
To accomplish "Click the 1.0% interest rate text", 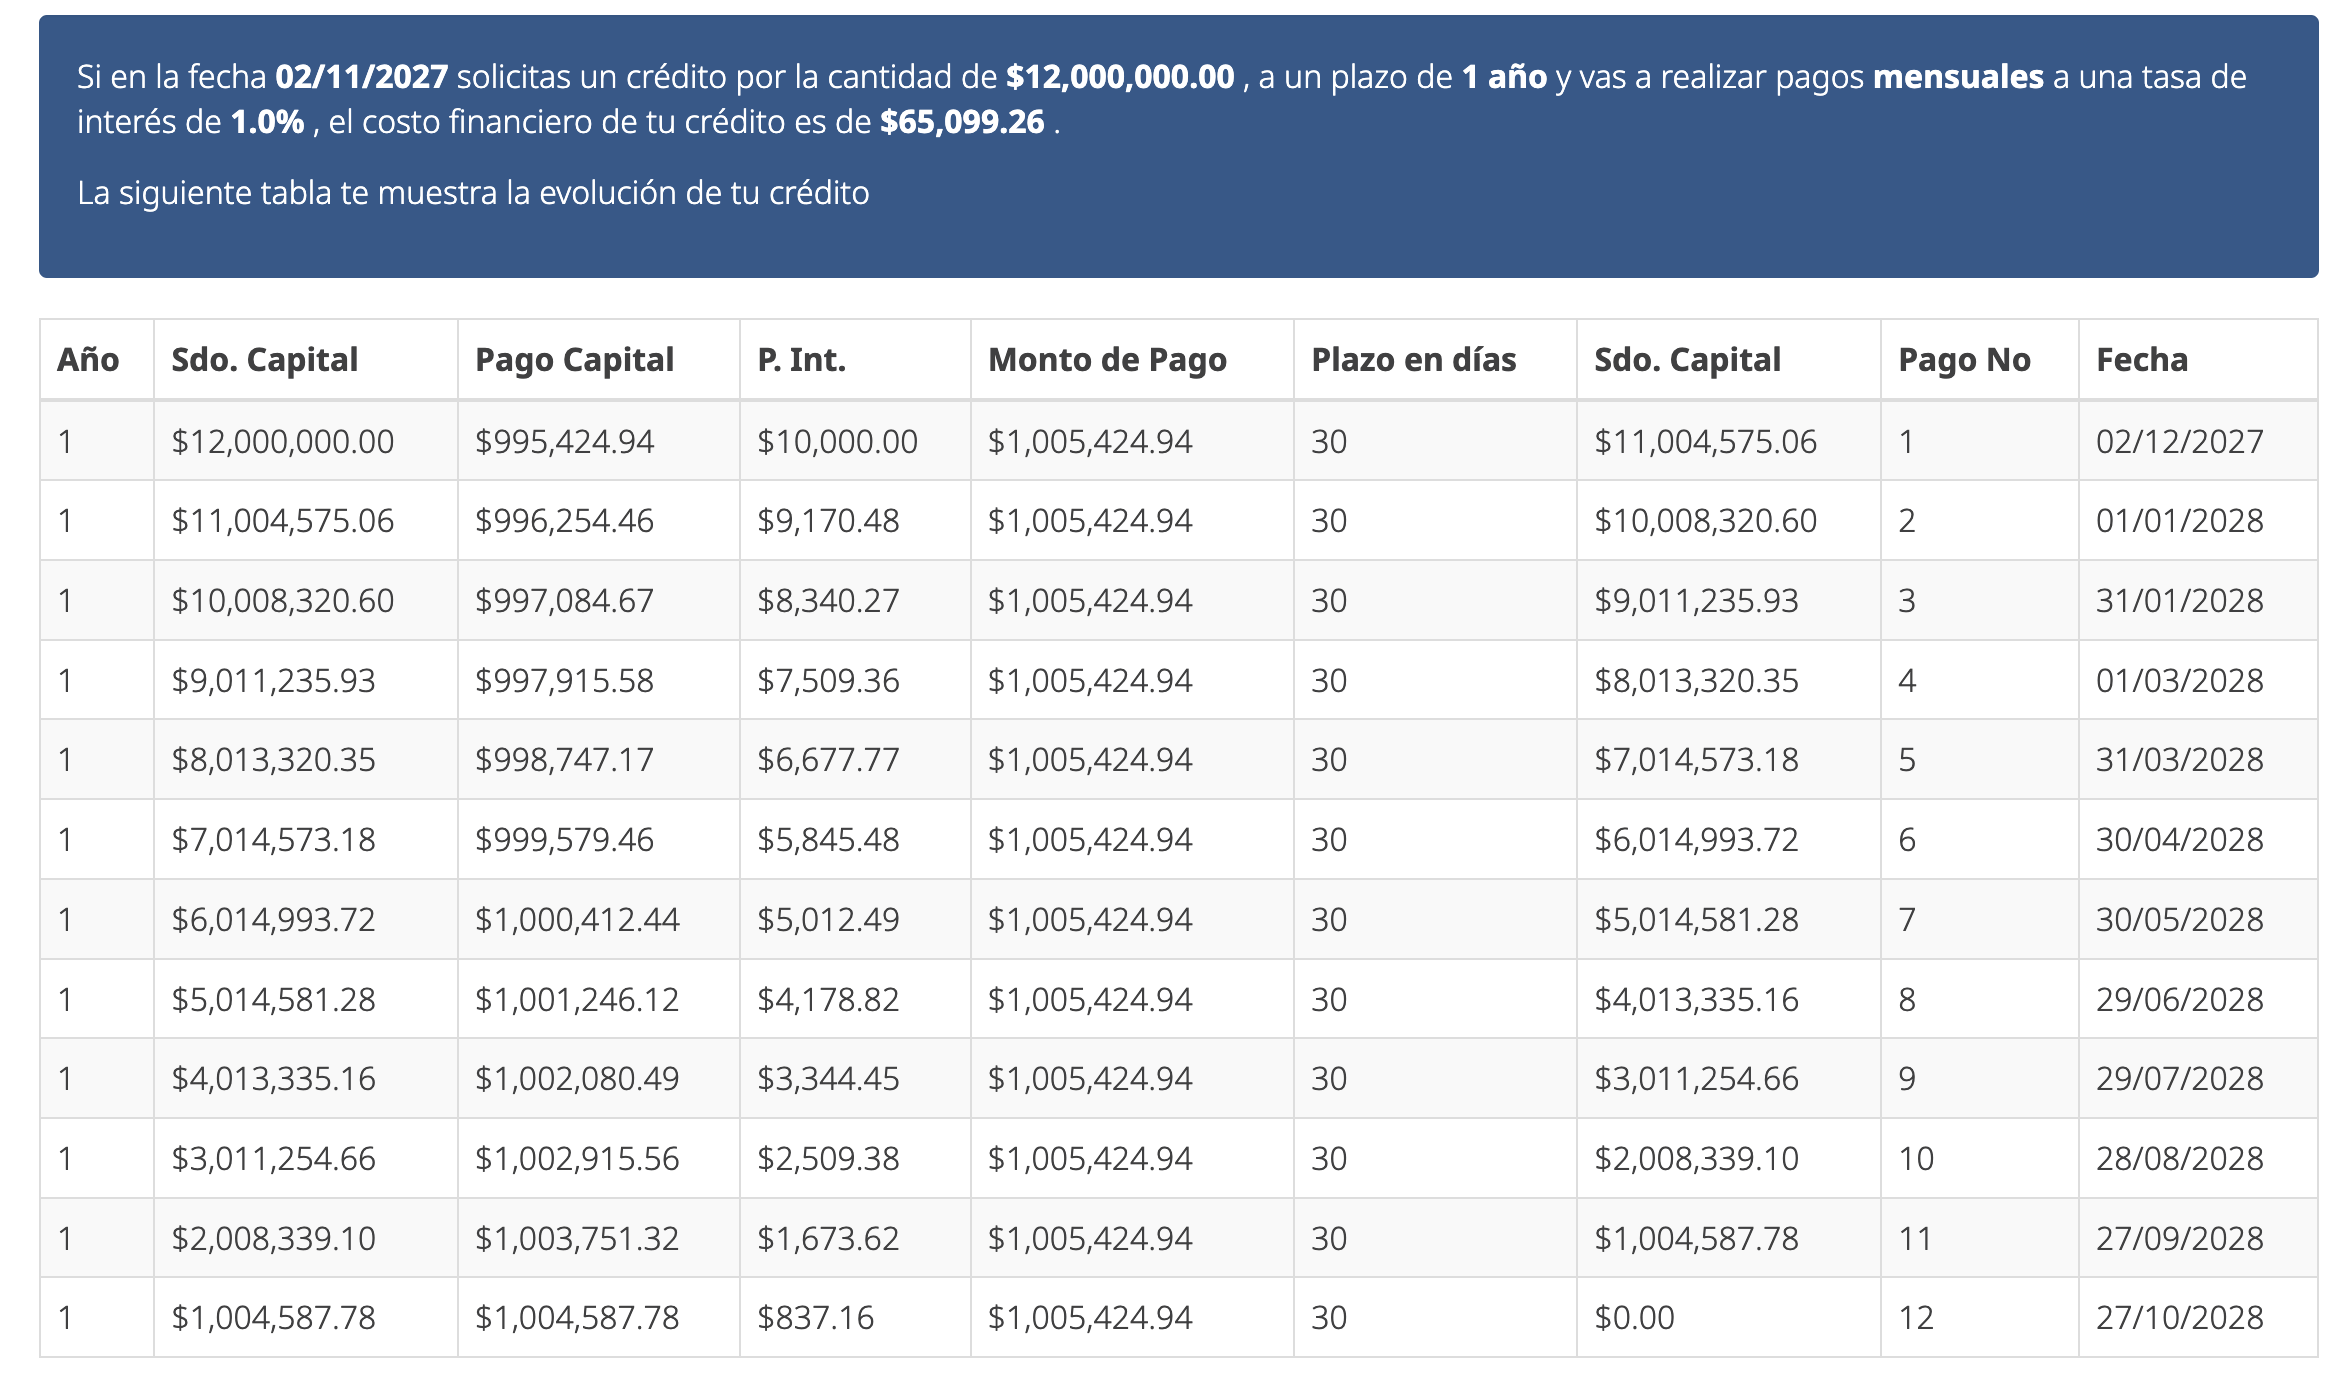I will 267,122.
